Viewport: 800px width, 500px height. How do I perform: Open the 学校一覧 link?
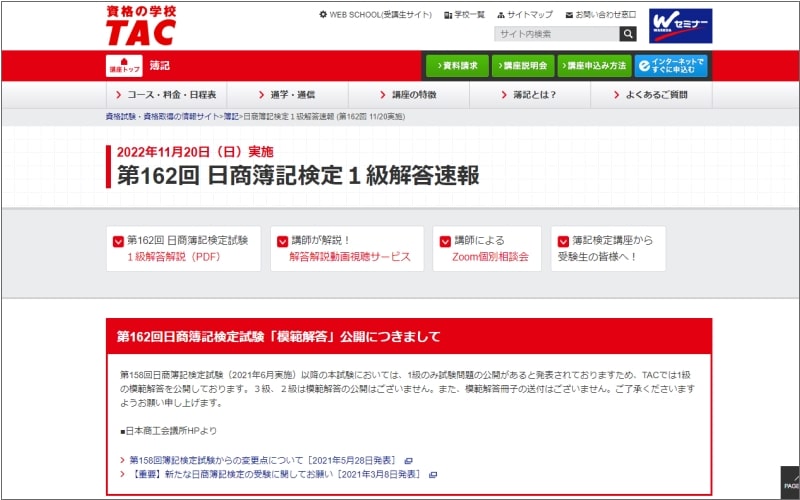tap(469, 15)
